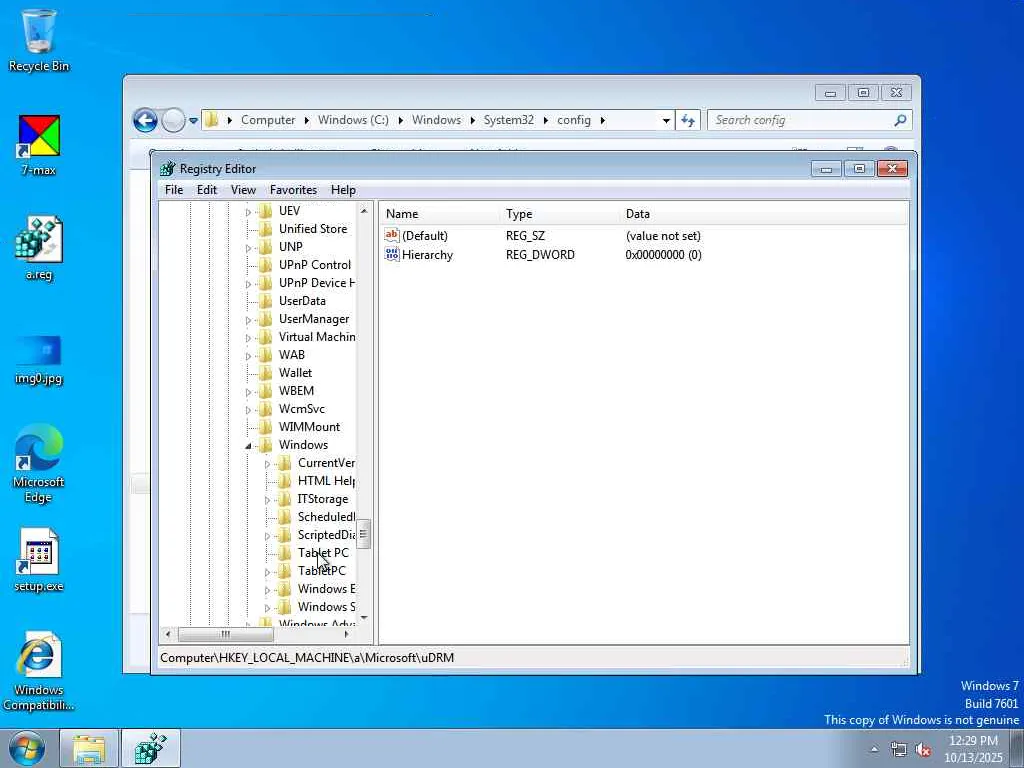Select the Microsoft Edge desktop shortcut

point(39,464)
